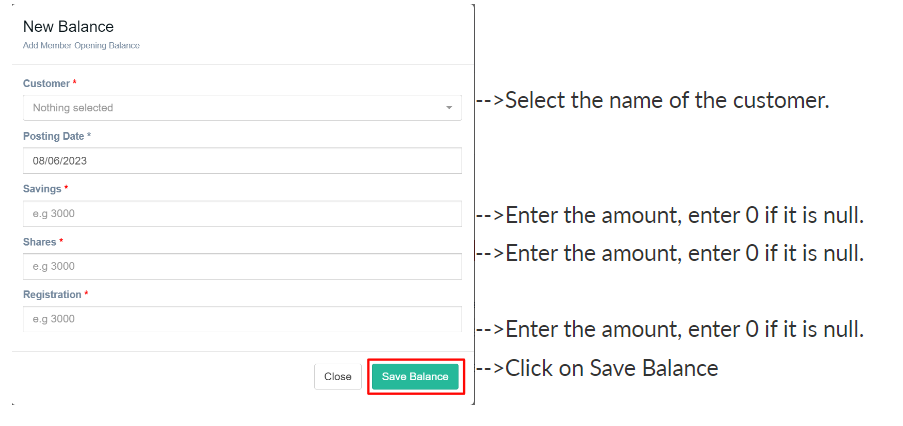This screenshot has width=903, height=426.
Task: Focus the Registration amount input field
Action: pos(241,319)
